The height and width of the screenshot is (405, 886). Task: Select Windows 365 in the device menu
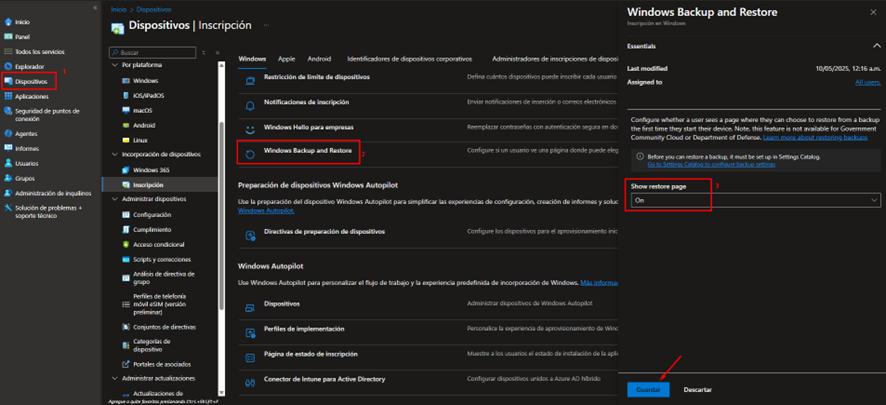click(151, 170)
